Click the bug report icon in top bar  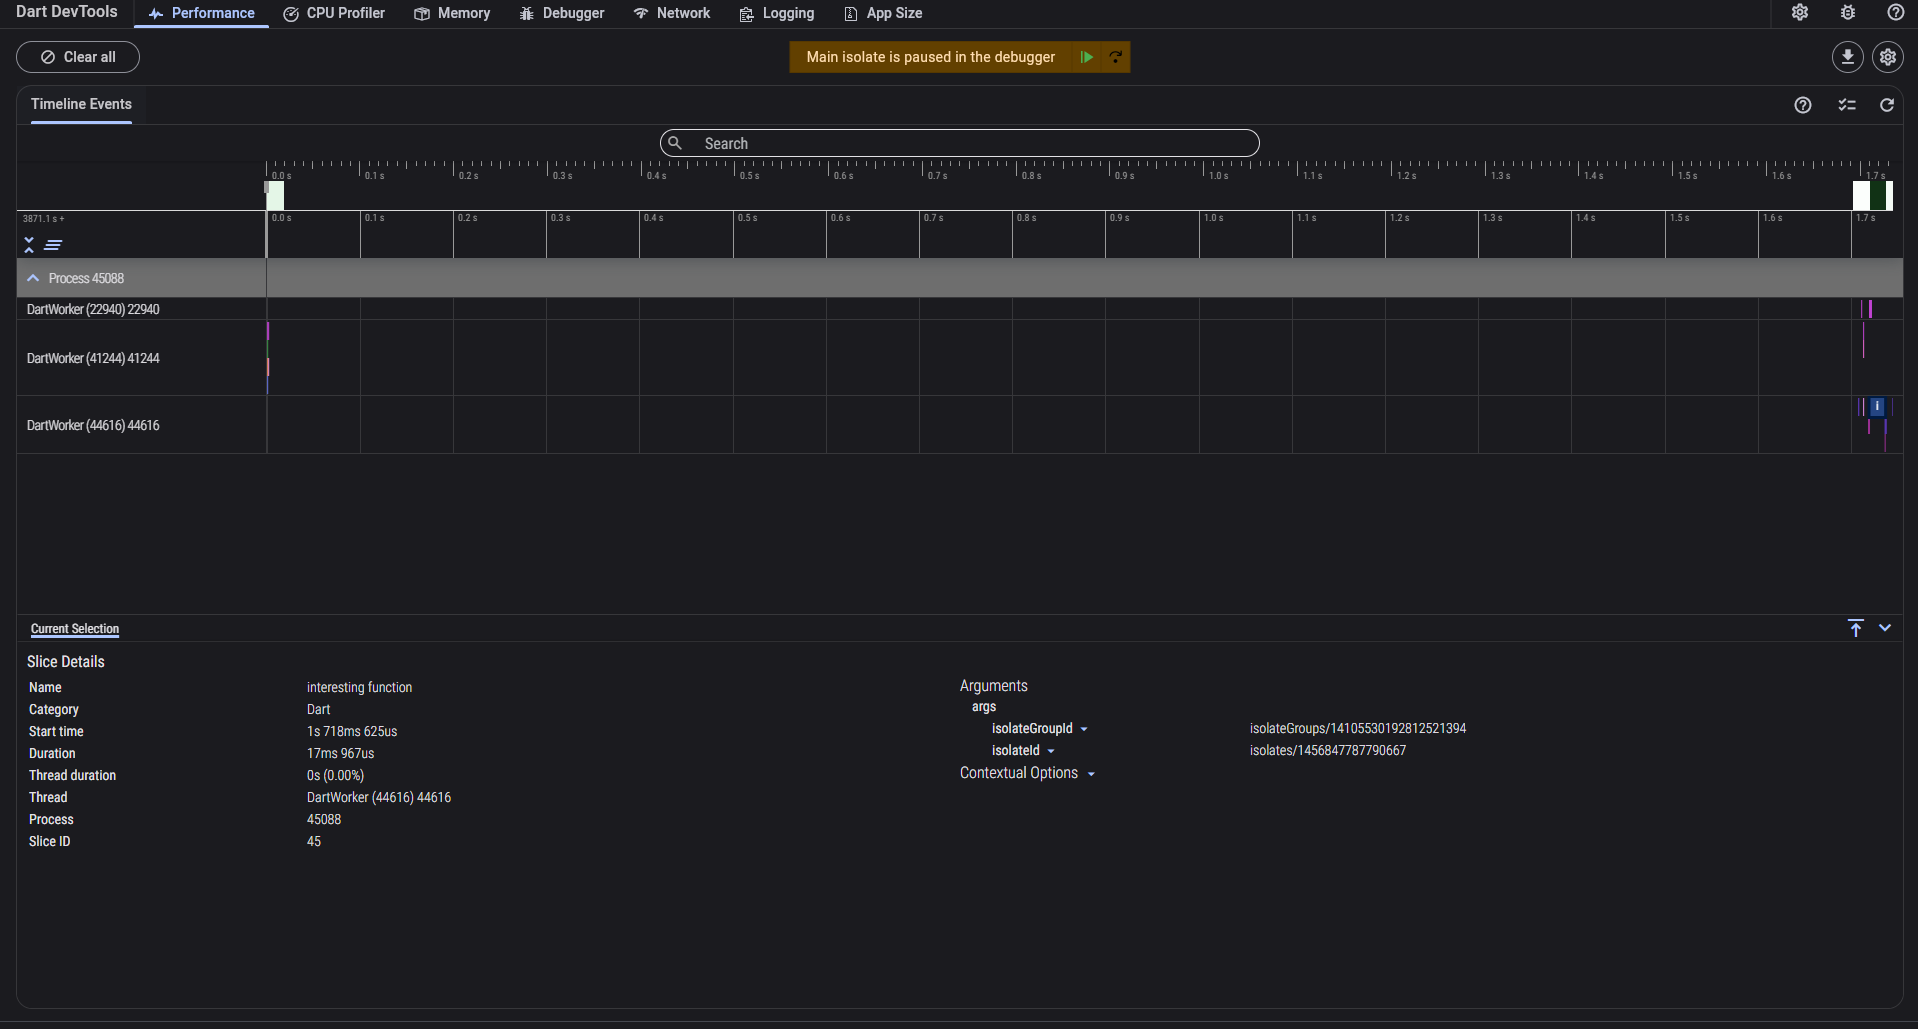[x=1848, y=13]
